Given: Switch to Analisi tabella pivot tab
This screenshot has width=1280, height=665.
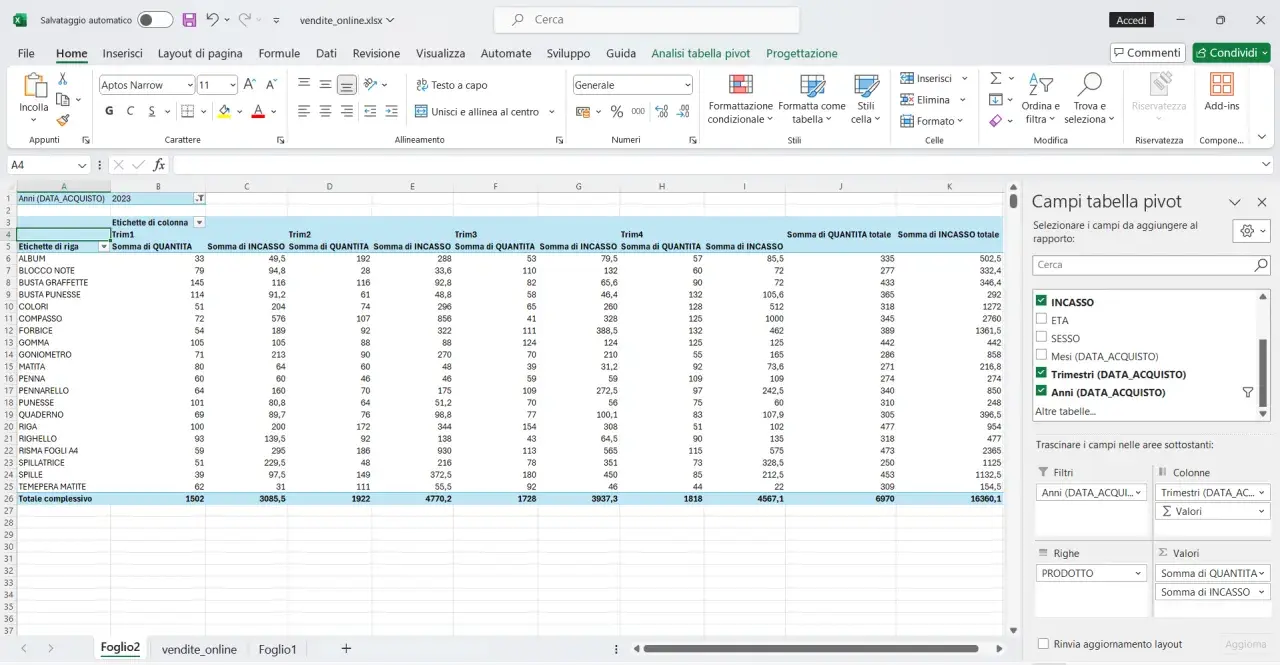Looking at the screenshot, I should [x=700, y=53].
